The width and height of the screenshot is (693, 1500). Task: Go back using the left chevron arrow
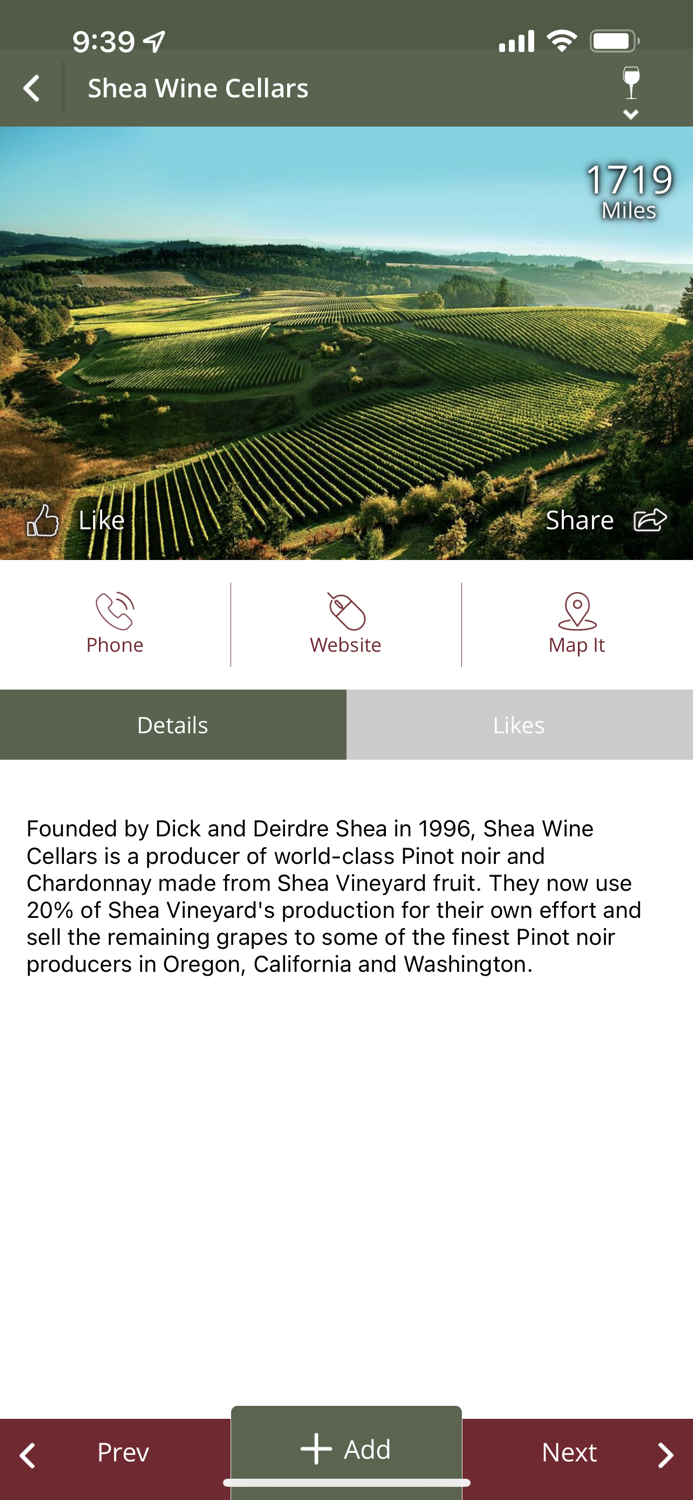[30, 88]
